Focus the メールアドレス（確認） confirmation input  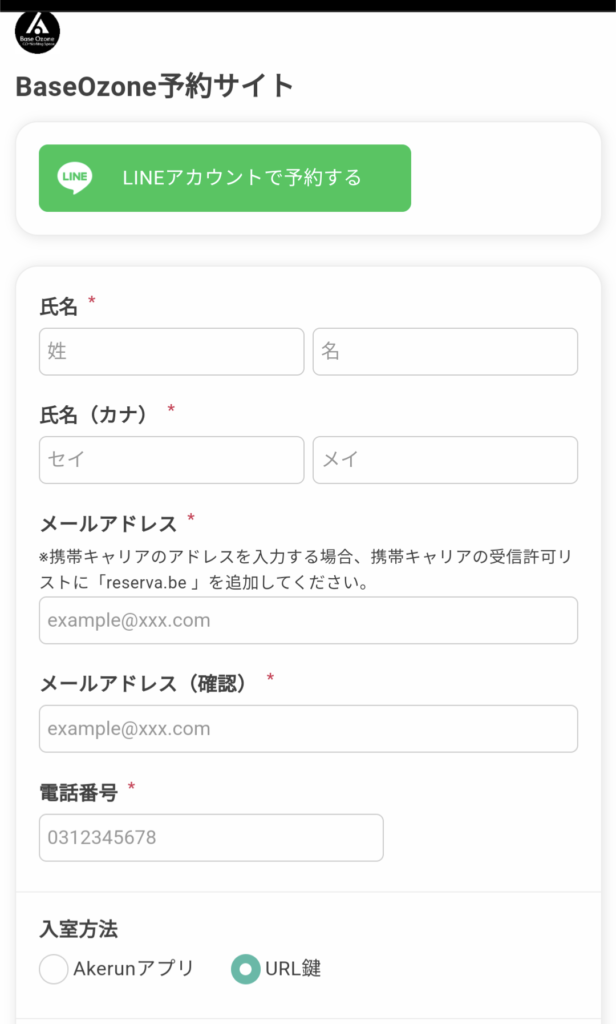(308, 728)
